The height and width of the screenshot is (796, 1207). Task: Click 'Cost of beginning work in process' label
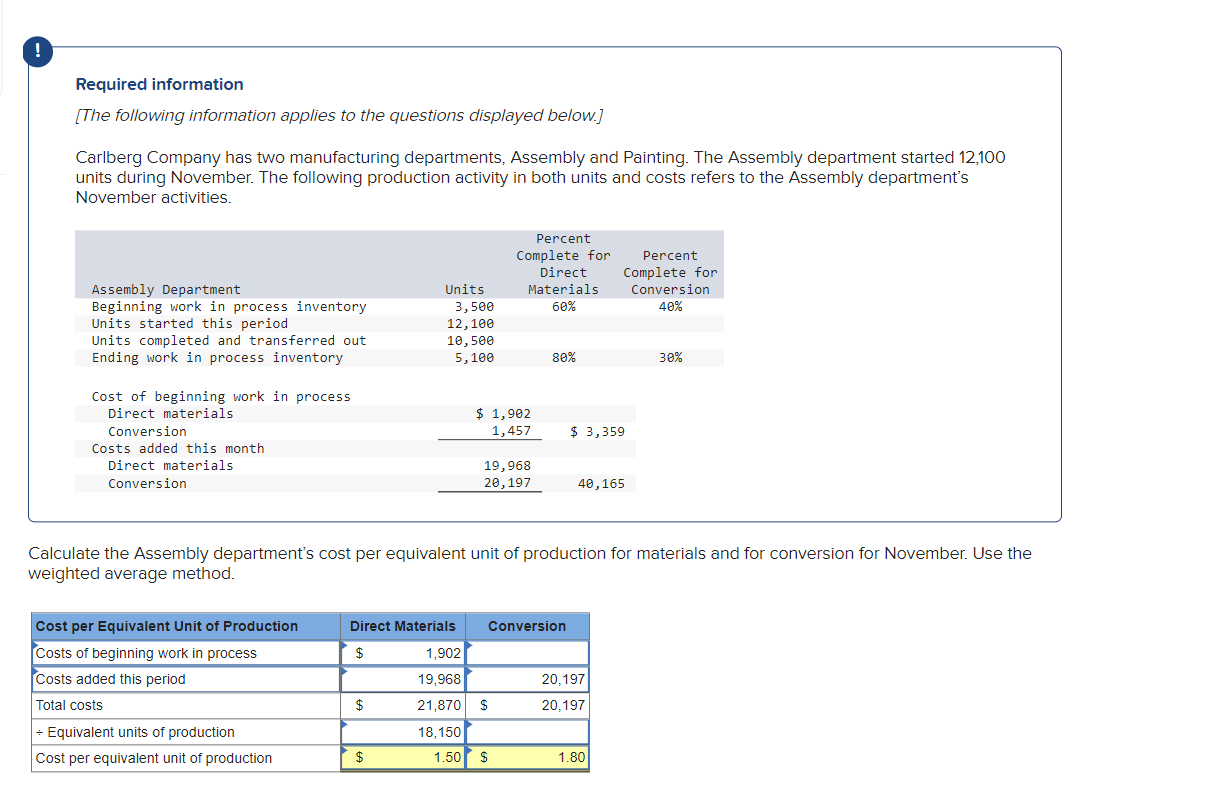221,396
